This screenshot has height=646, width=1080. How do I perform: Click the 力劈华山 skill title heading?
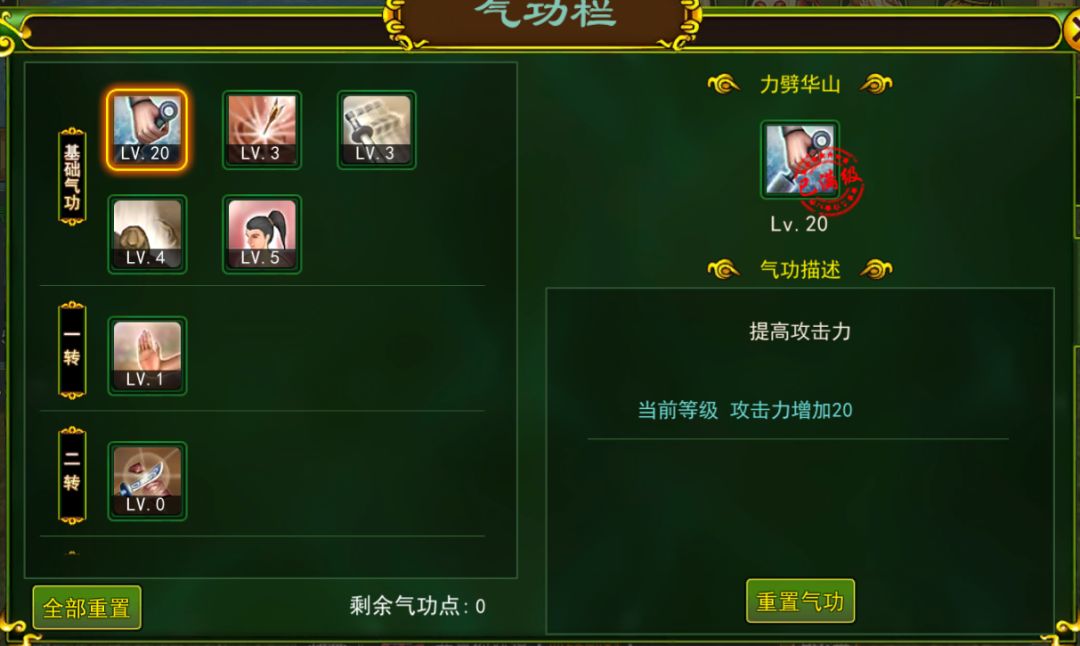point(800,85)
